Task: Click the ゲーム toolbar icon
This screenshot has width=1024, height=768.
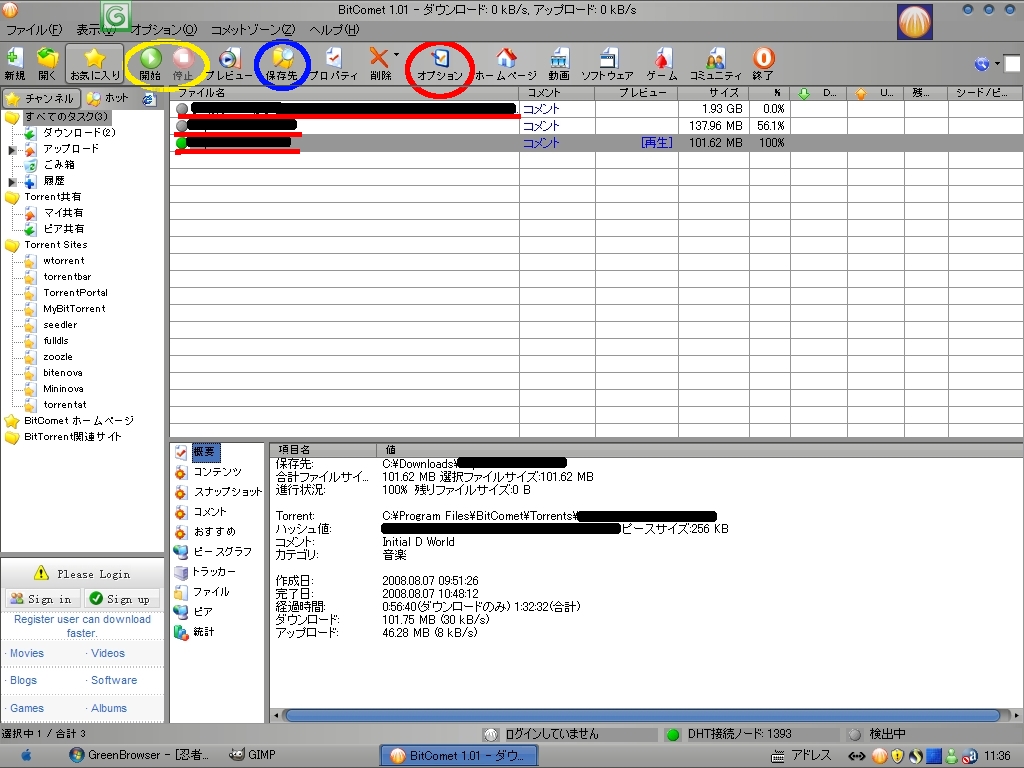Action: coord(662,64)
